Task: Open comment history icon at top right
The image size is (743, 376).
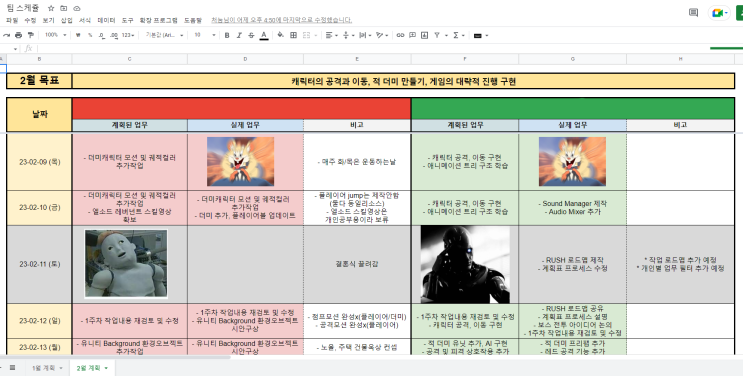Action: click(693, 13)
